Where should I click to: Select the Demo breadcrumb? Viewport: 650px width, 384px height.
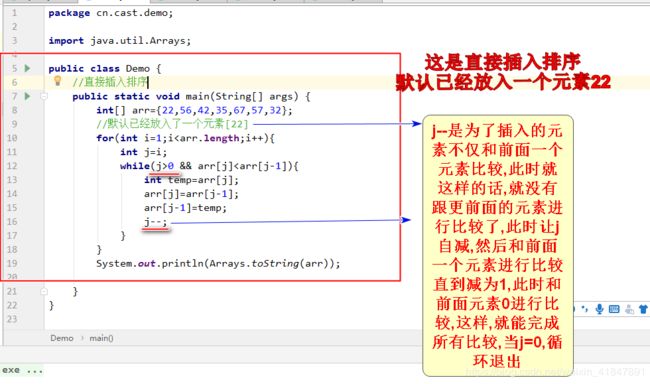tap(62, 338)
